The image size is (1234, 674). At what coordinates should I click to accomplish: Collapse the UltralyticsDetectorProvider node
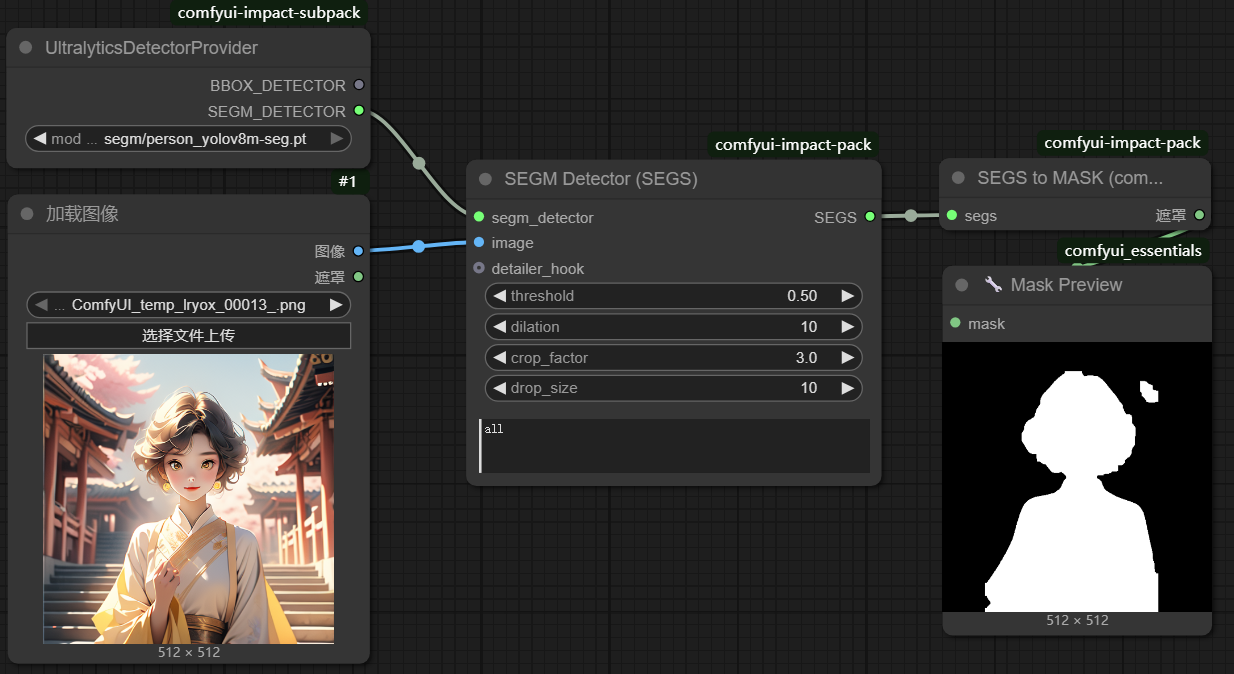[27, 48]
